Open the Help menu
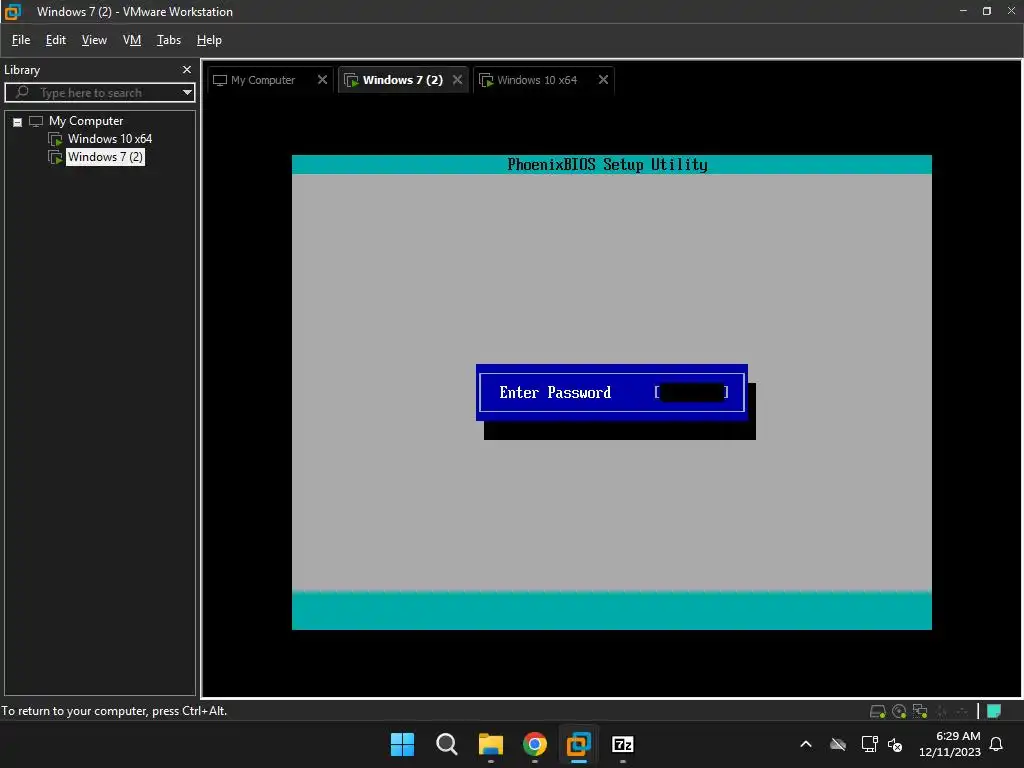Viewport: 1024px width, 768px height. 209,40
